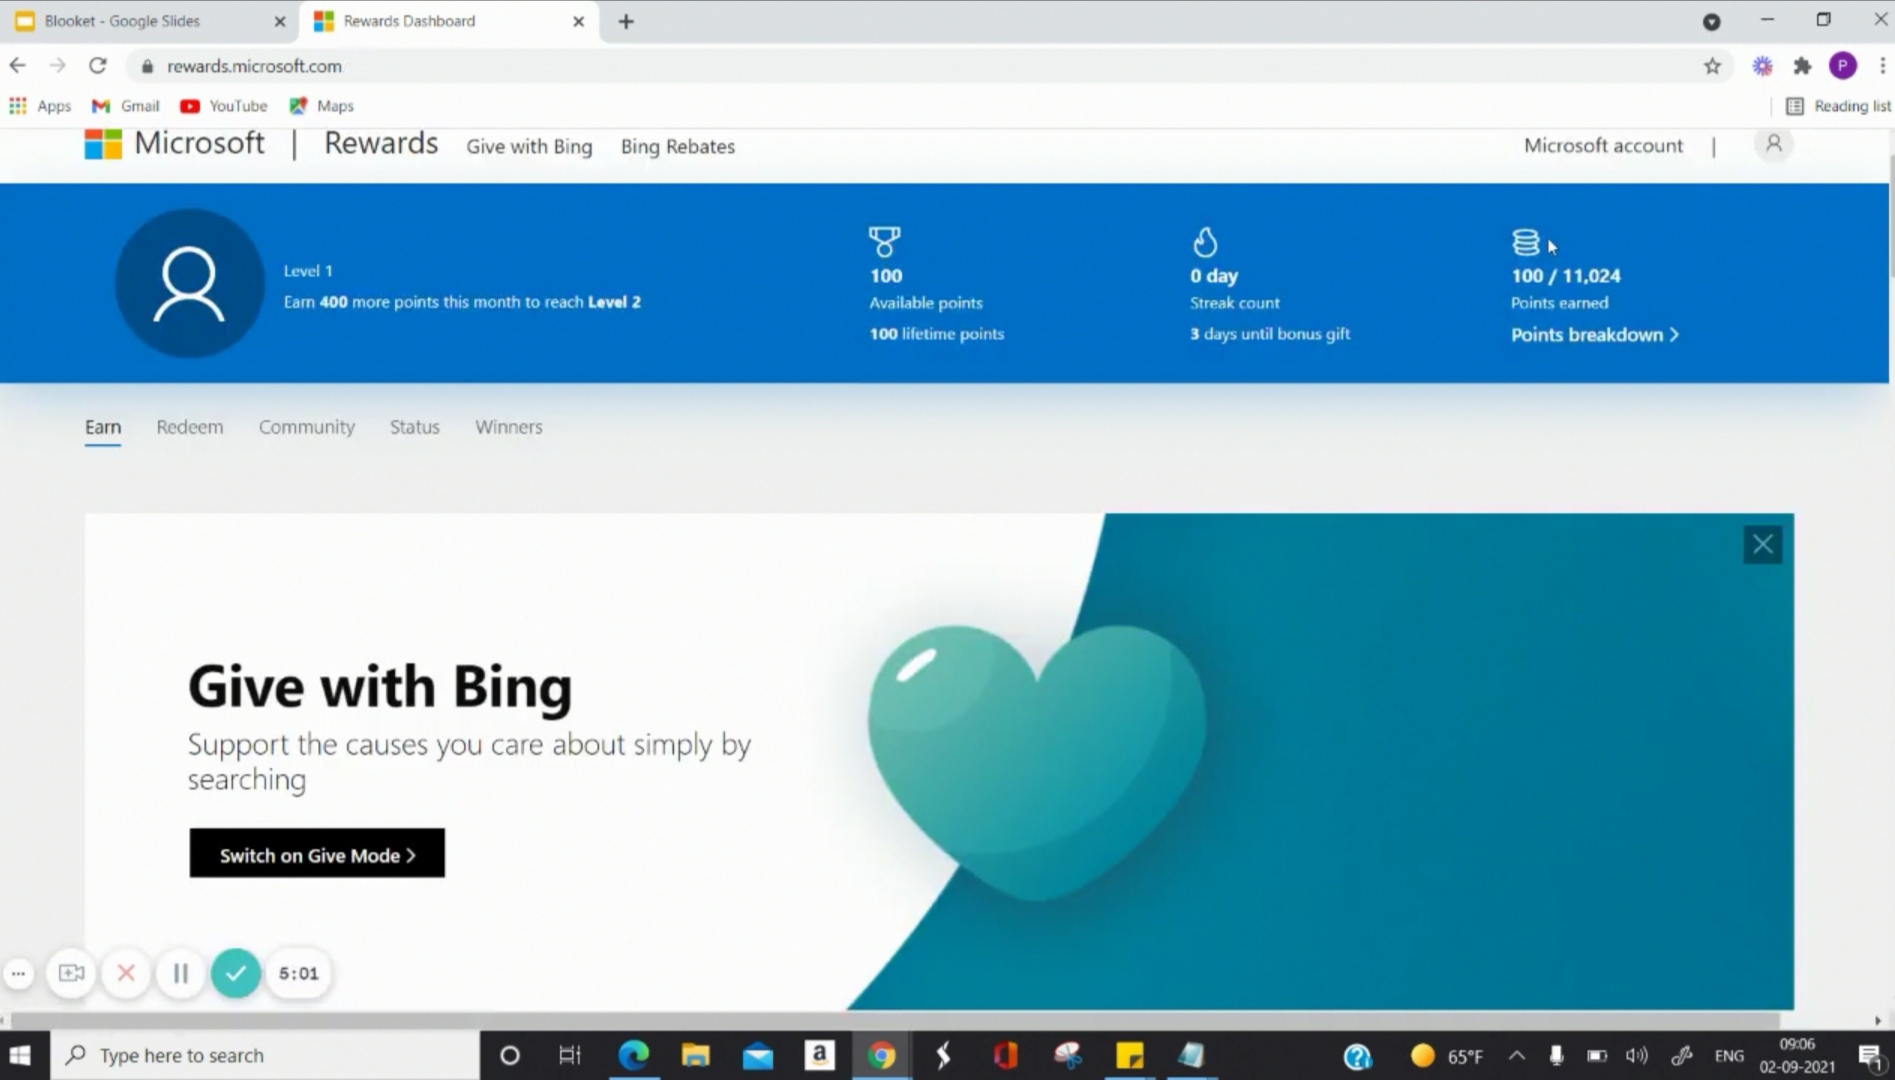Open the Amazon app from taskbar
This screenshot has width=1895, height=1080.
pyautogui.click(x=819, y=1056)
